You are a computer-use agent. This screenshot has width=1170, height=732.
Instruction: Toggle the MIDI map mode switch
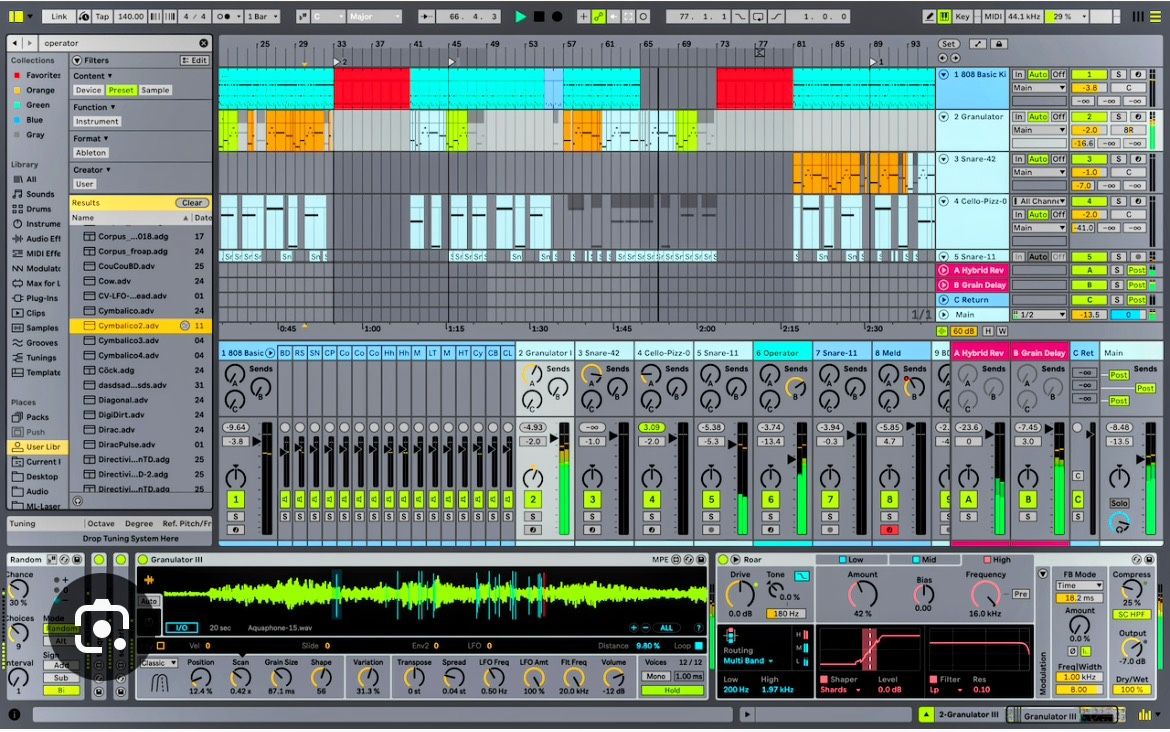[992, 16]
